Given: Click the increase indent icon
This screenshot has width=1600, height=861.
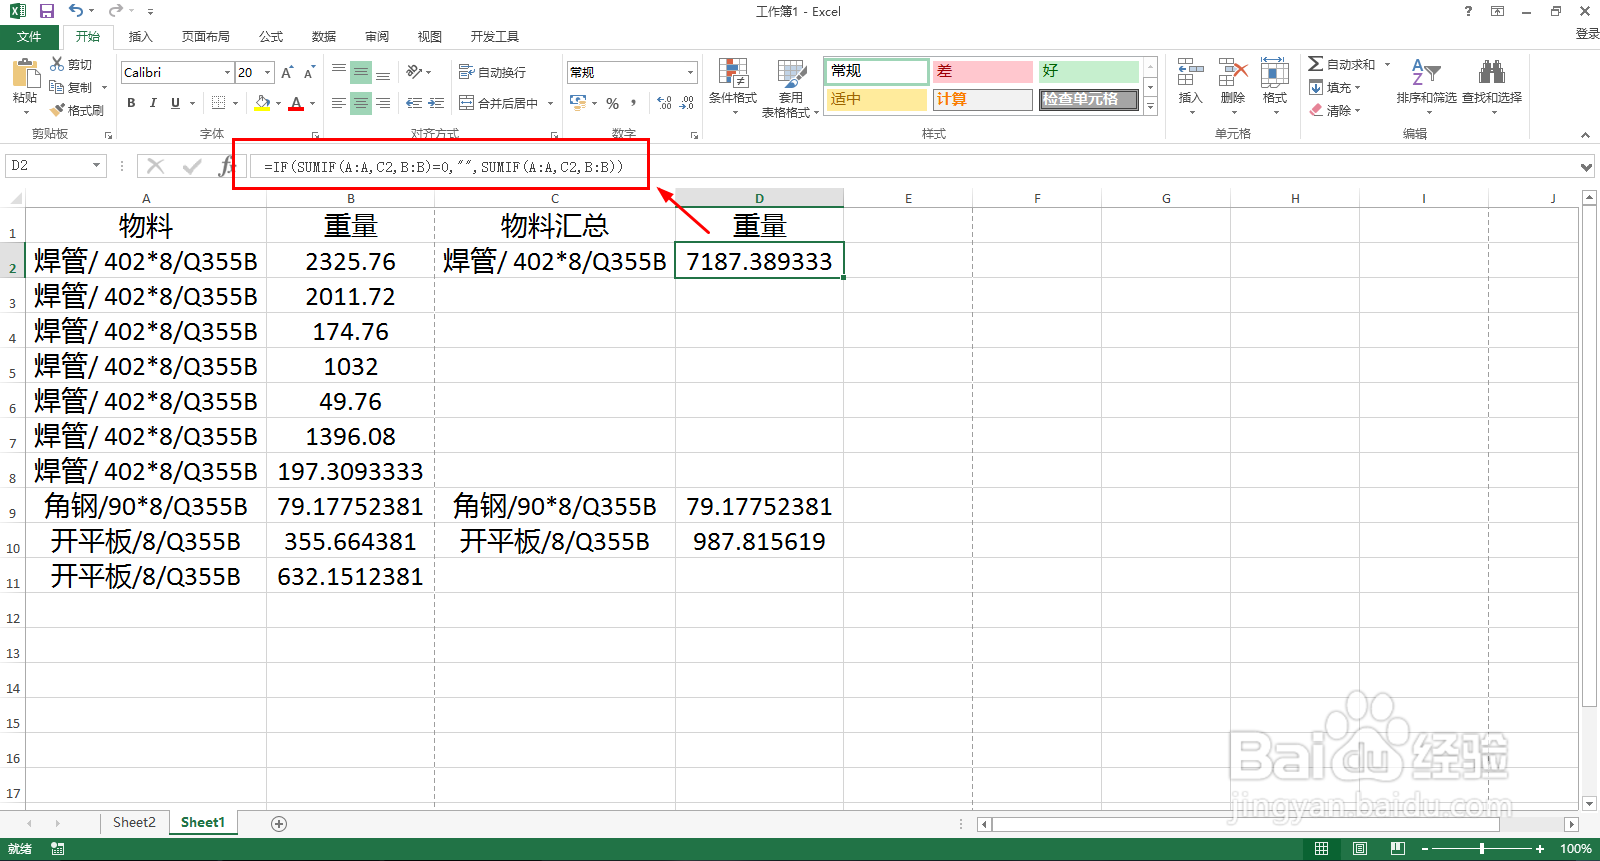Looking at the screenshot, I should [436, 103].
